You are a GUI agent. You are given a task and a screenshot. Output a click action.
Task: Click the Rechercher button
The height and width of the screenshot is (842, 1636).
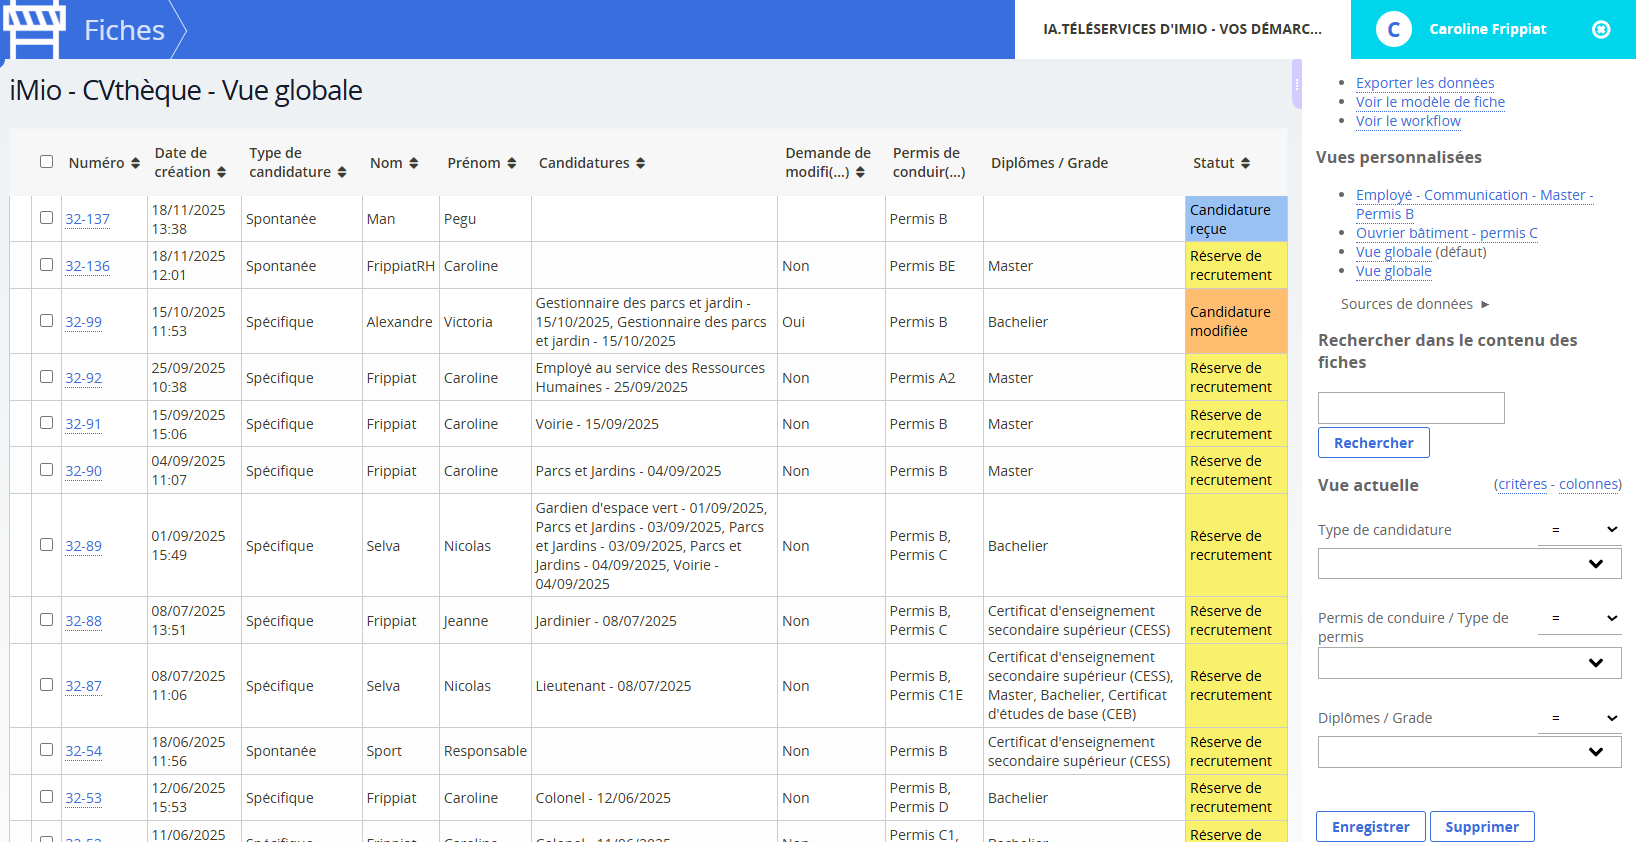[1373, 443]
